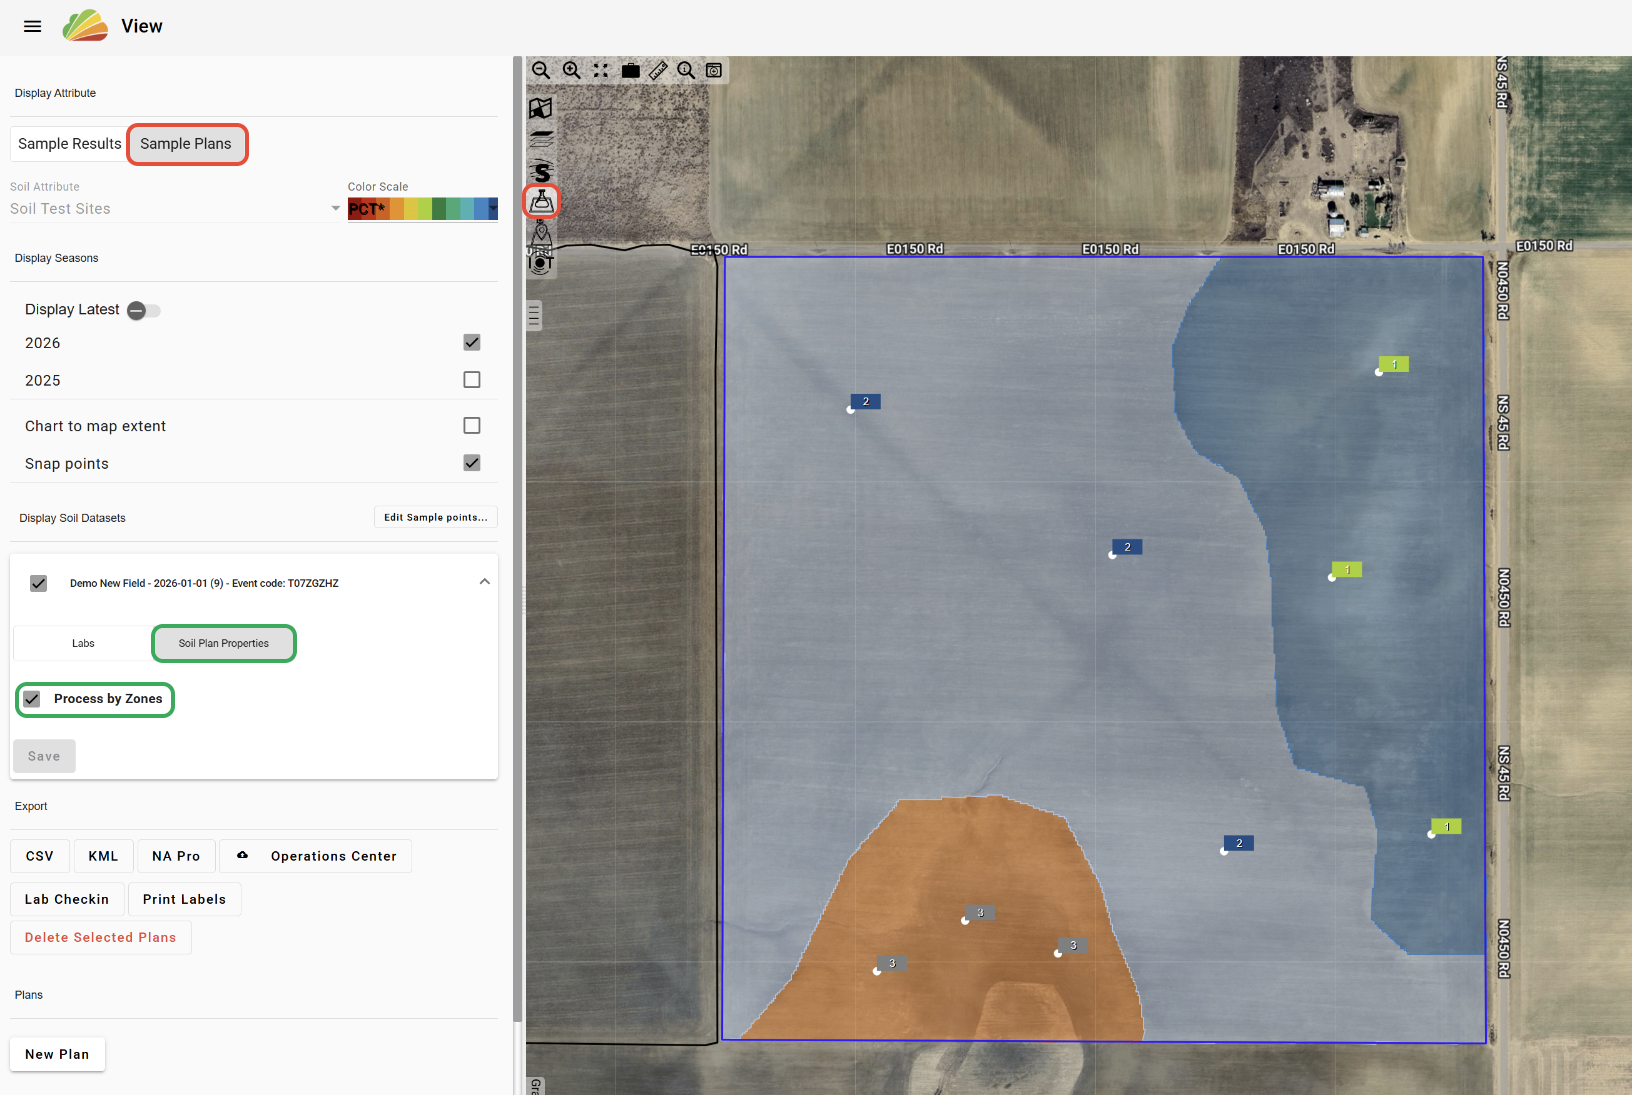
Task: Zoom out on the map
Action: pyautogui.click(x=541, y=70)
